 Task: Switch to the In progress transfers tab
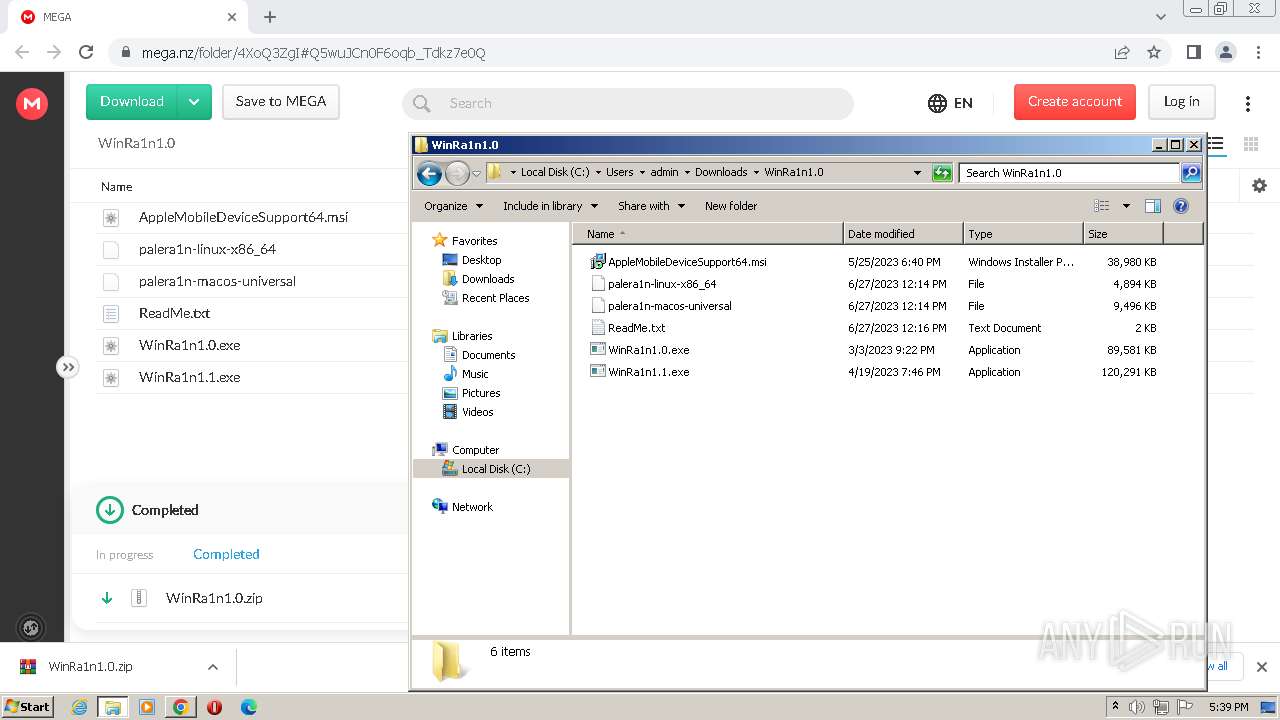coord(125,555)
